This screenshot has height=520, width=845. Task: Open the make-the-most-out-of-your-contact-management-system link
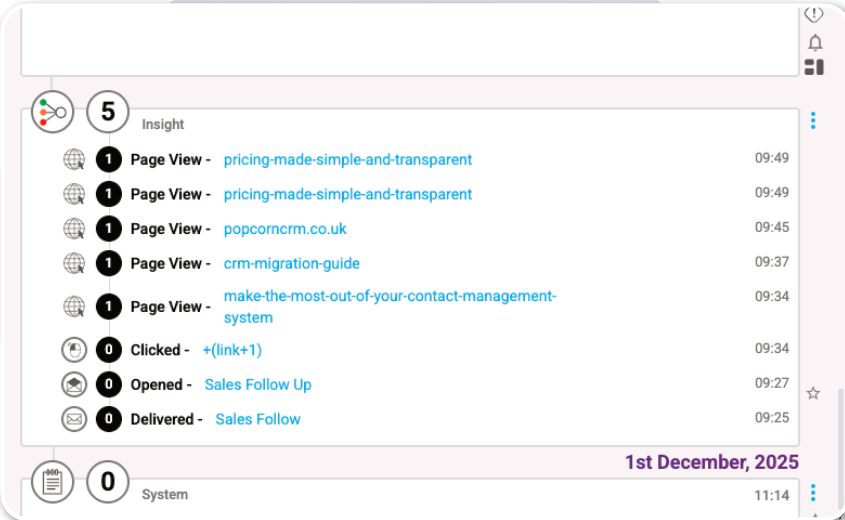pyautogui.click(x=390, y=307)
